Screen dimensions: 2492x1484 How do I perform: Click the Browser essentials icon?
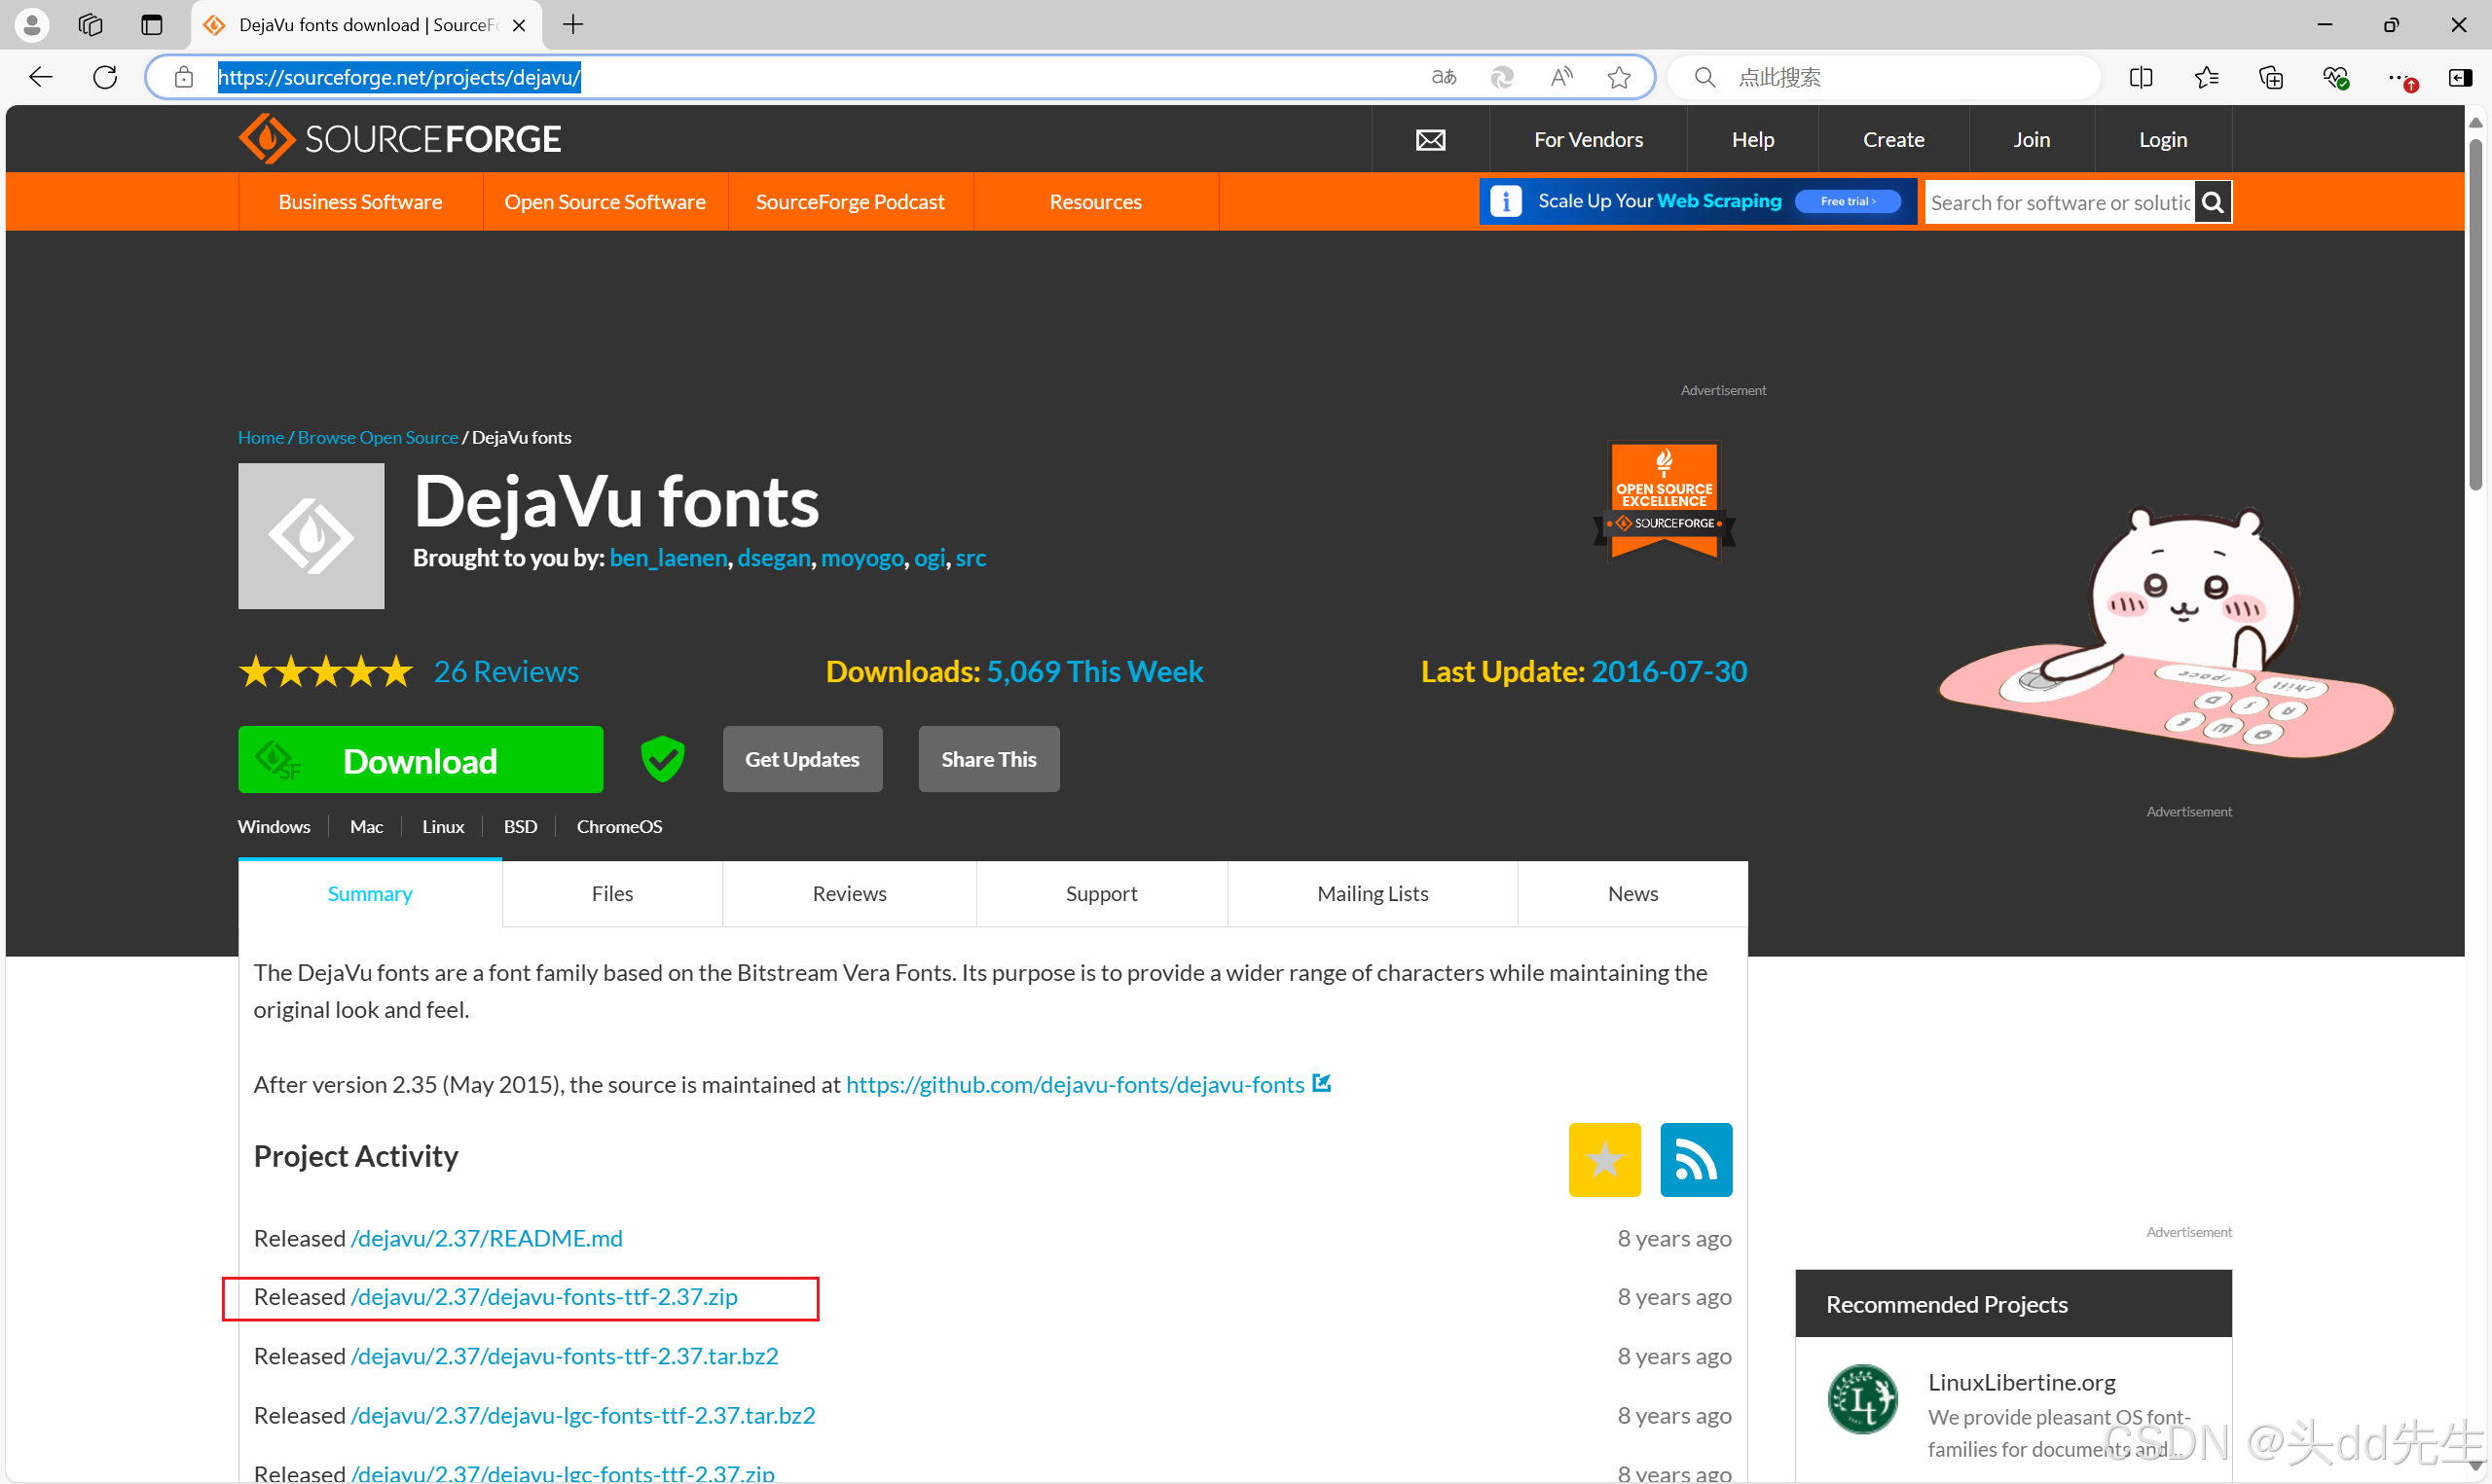click(2336, 77)
